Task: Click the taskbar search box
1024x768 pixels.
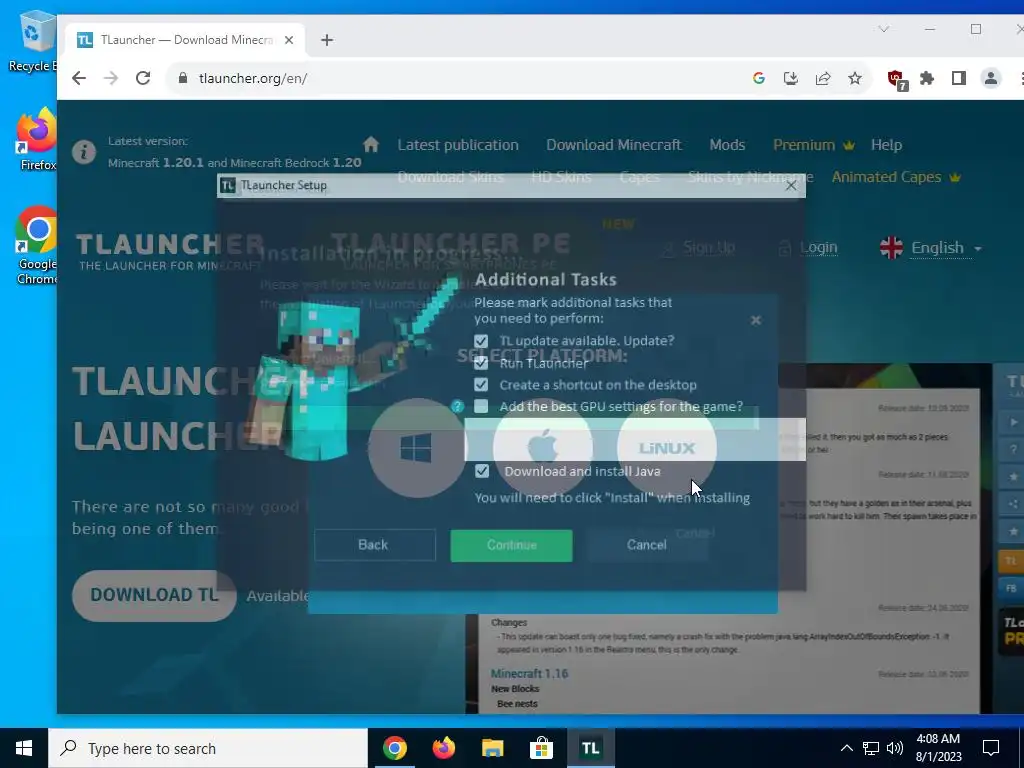Action: pos(208,748)
